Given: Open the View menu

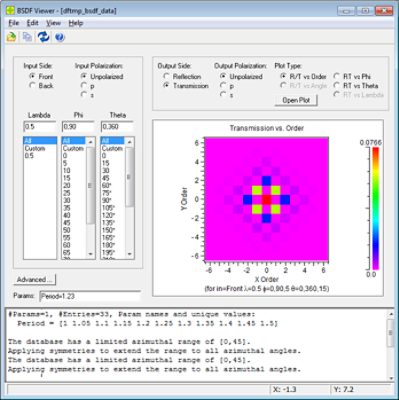Looking at the screenshot, I should [x=53, y=23].
